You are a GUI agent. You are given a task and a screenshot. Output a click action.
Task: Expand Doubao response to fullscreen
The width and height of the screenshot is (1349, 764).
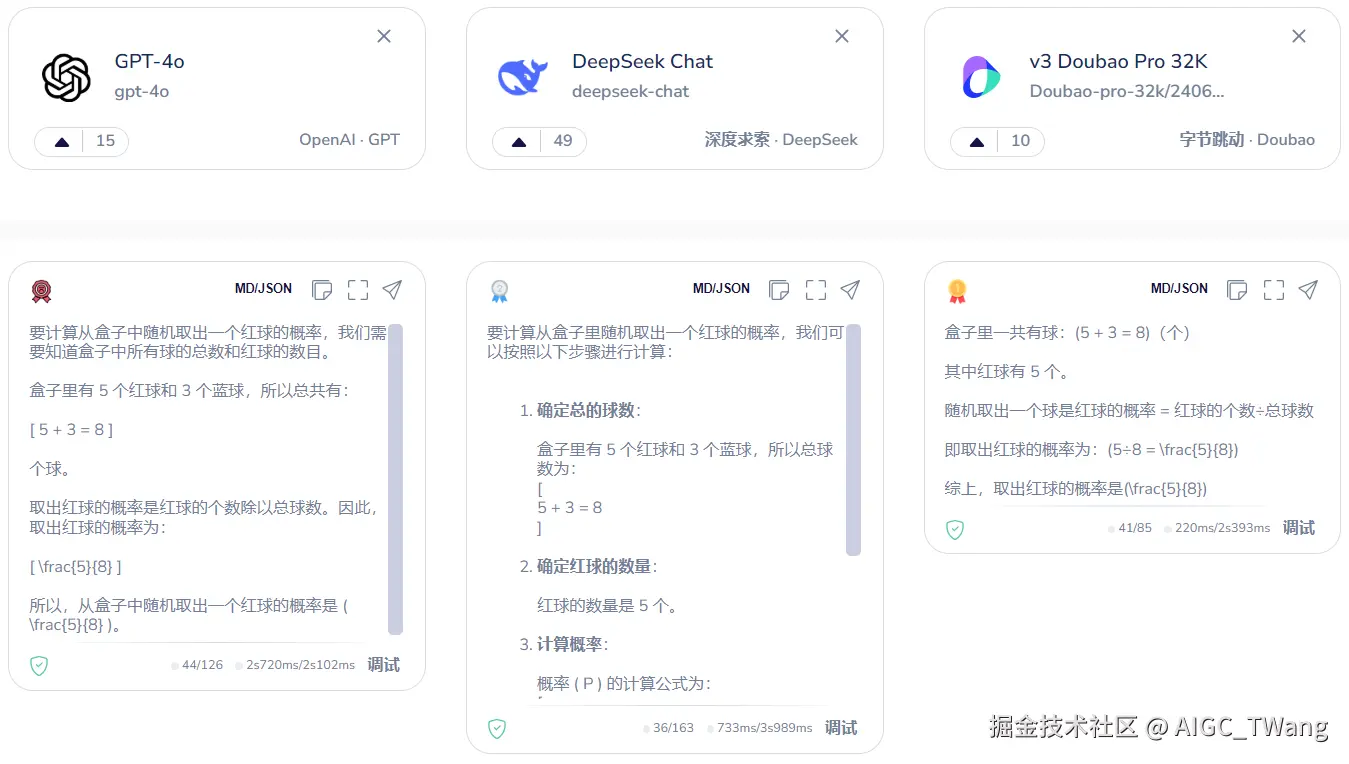pyautogui.click(x=1274, y=290)
